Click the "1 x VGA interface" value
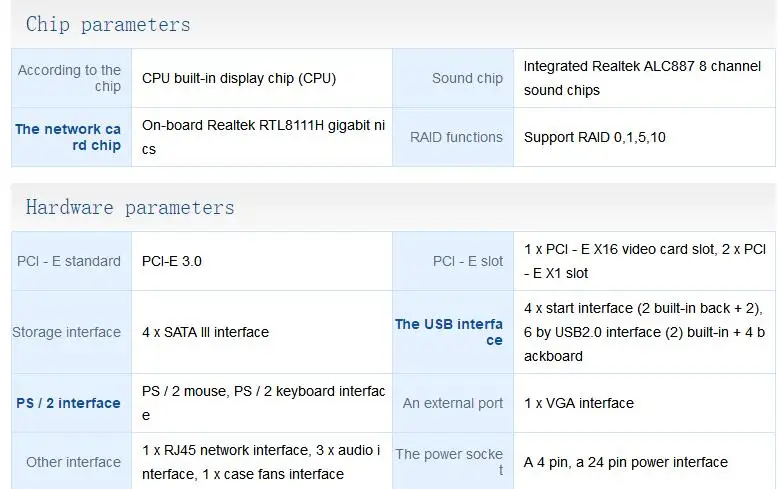This screenshot has height=489, width=781. tap(579, 403)
